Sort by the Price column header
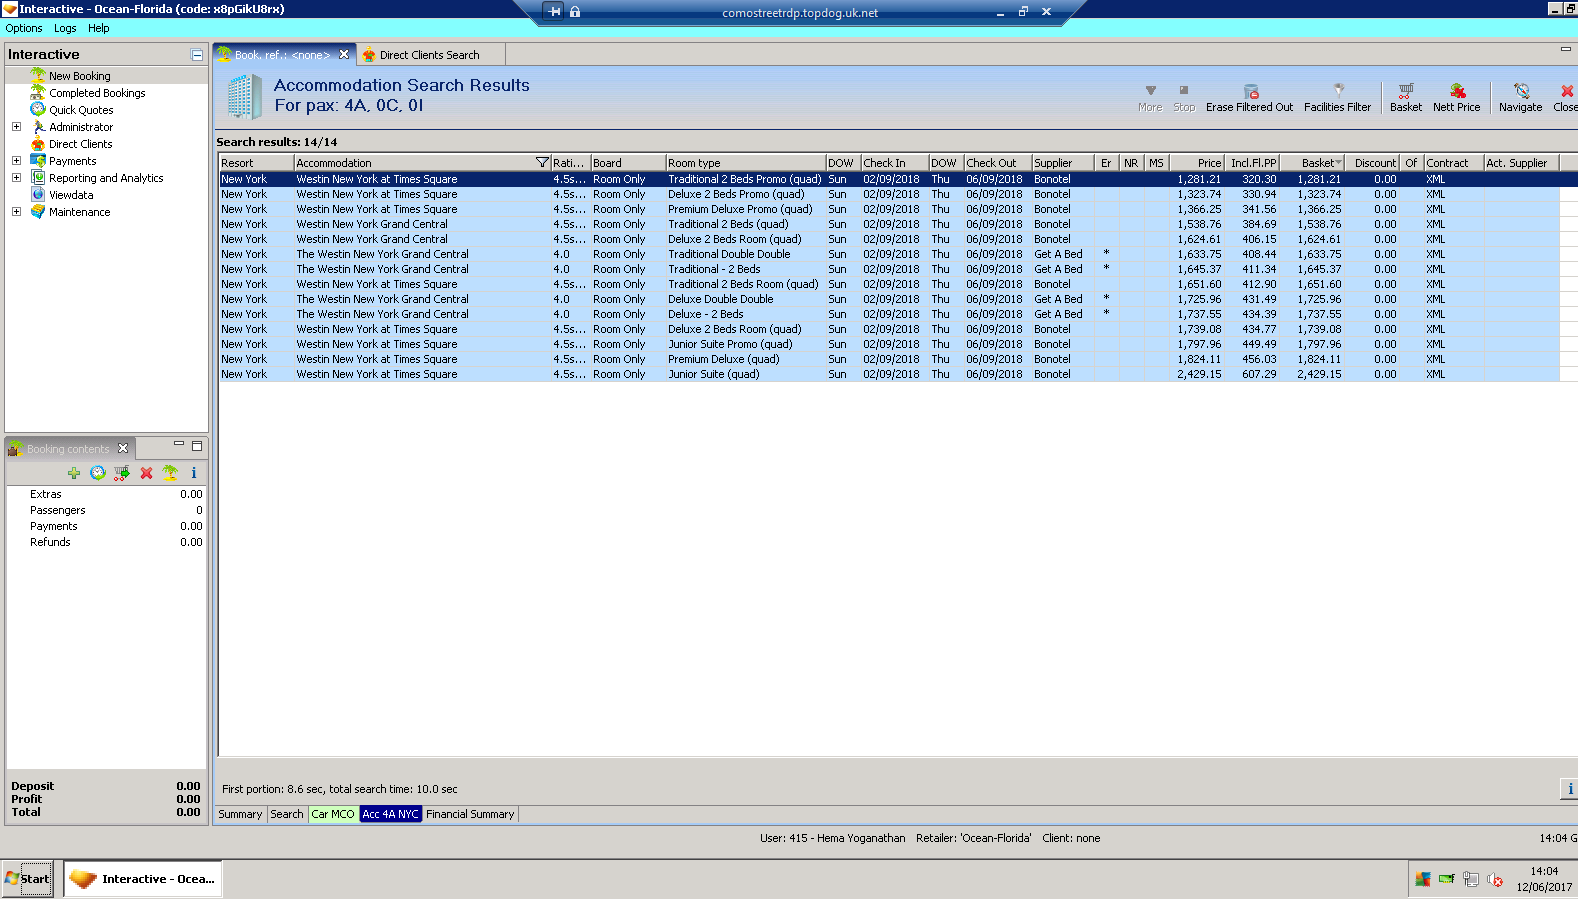1578x899 pixels. pos(1196,163)
